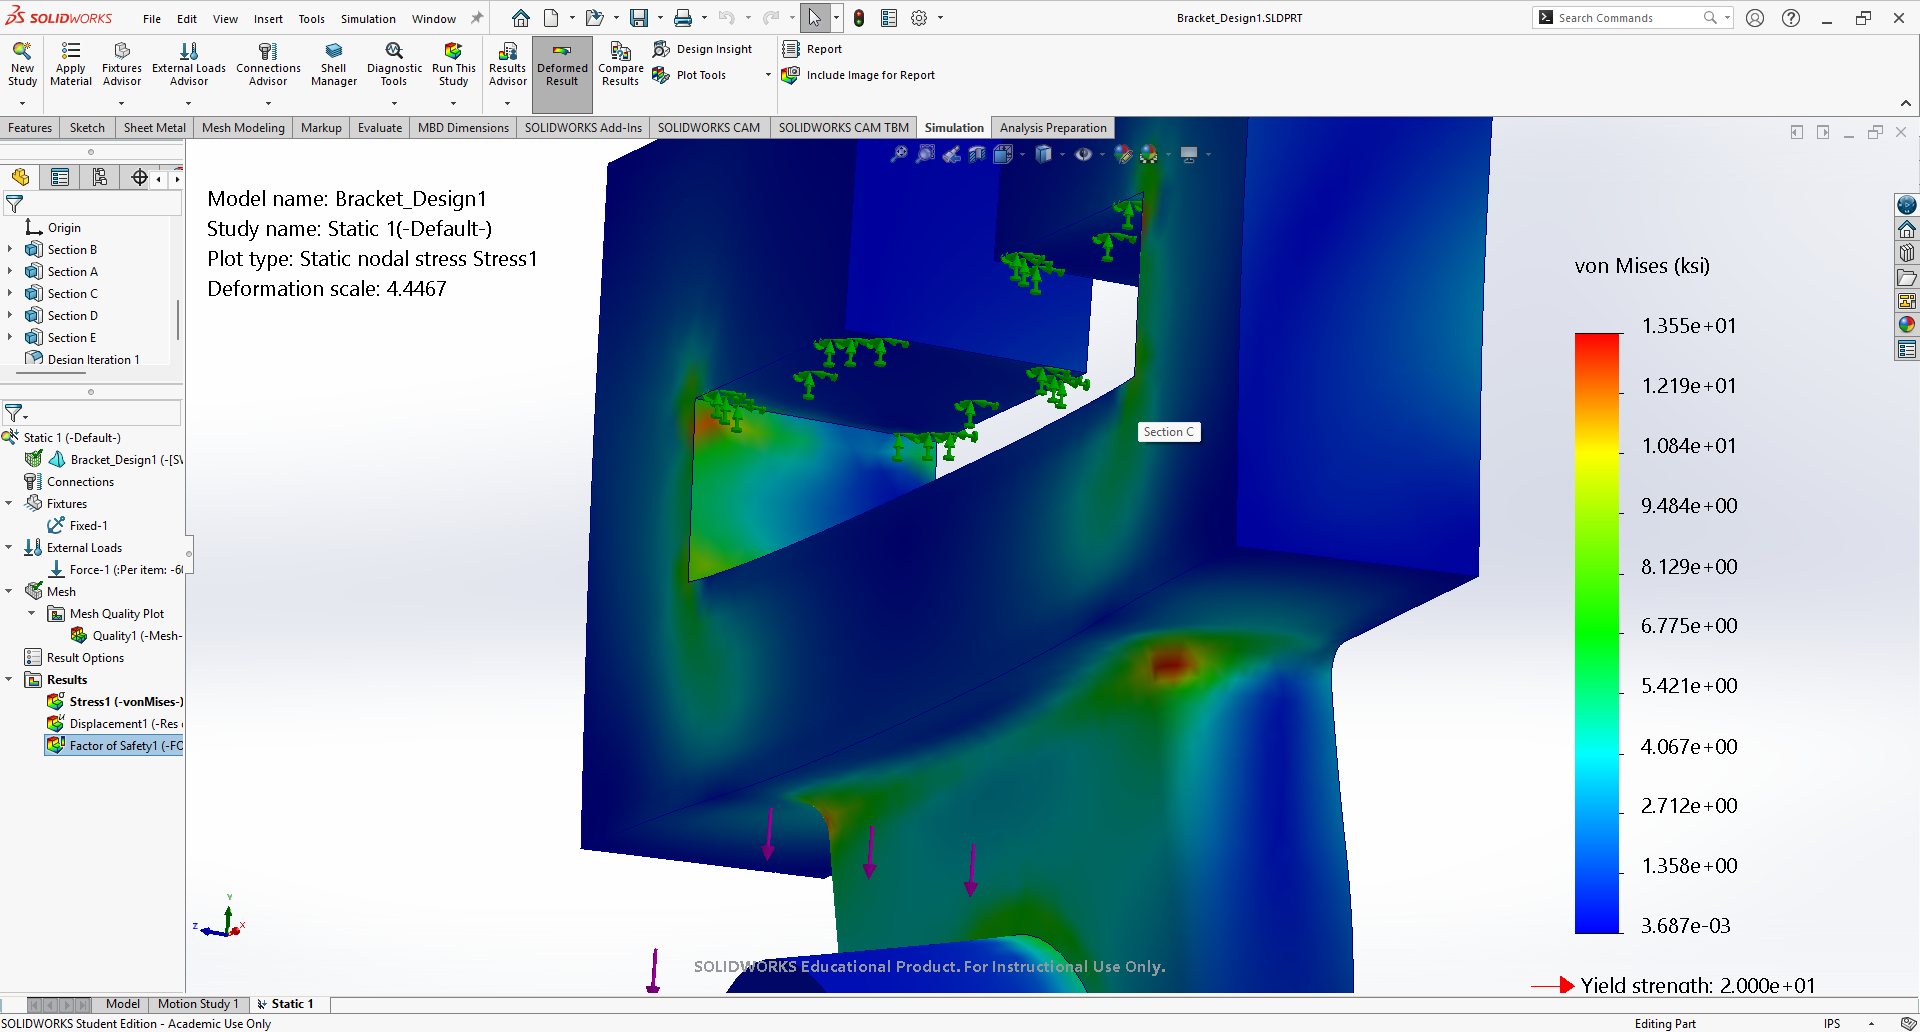Switch to the Model bottom tab

pos(123,1004)
